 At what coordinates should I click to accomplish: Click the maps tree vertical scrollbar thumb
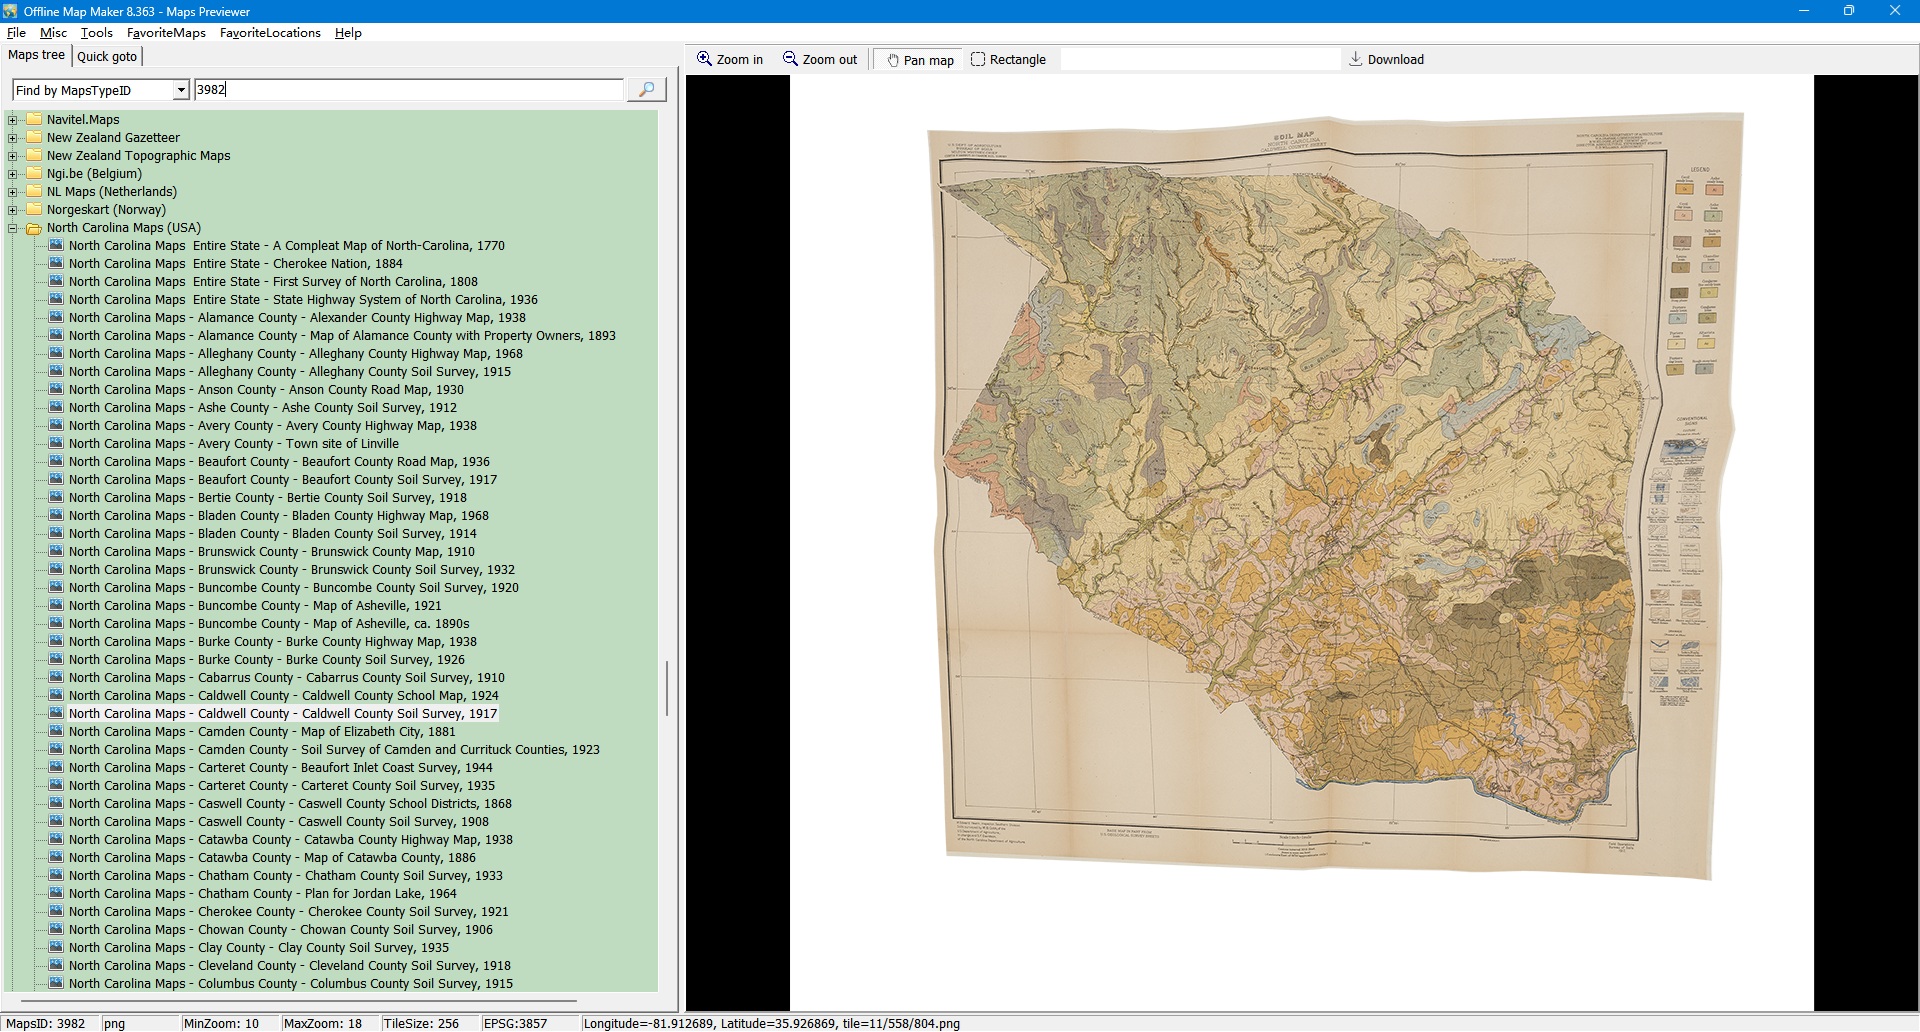click(667, 688)
